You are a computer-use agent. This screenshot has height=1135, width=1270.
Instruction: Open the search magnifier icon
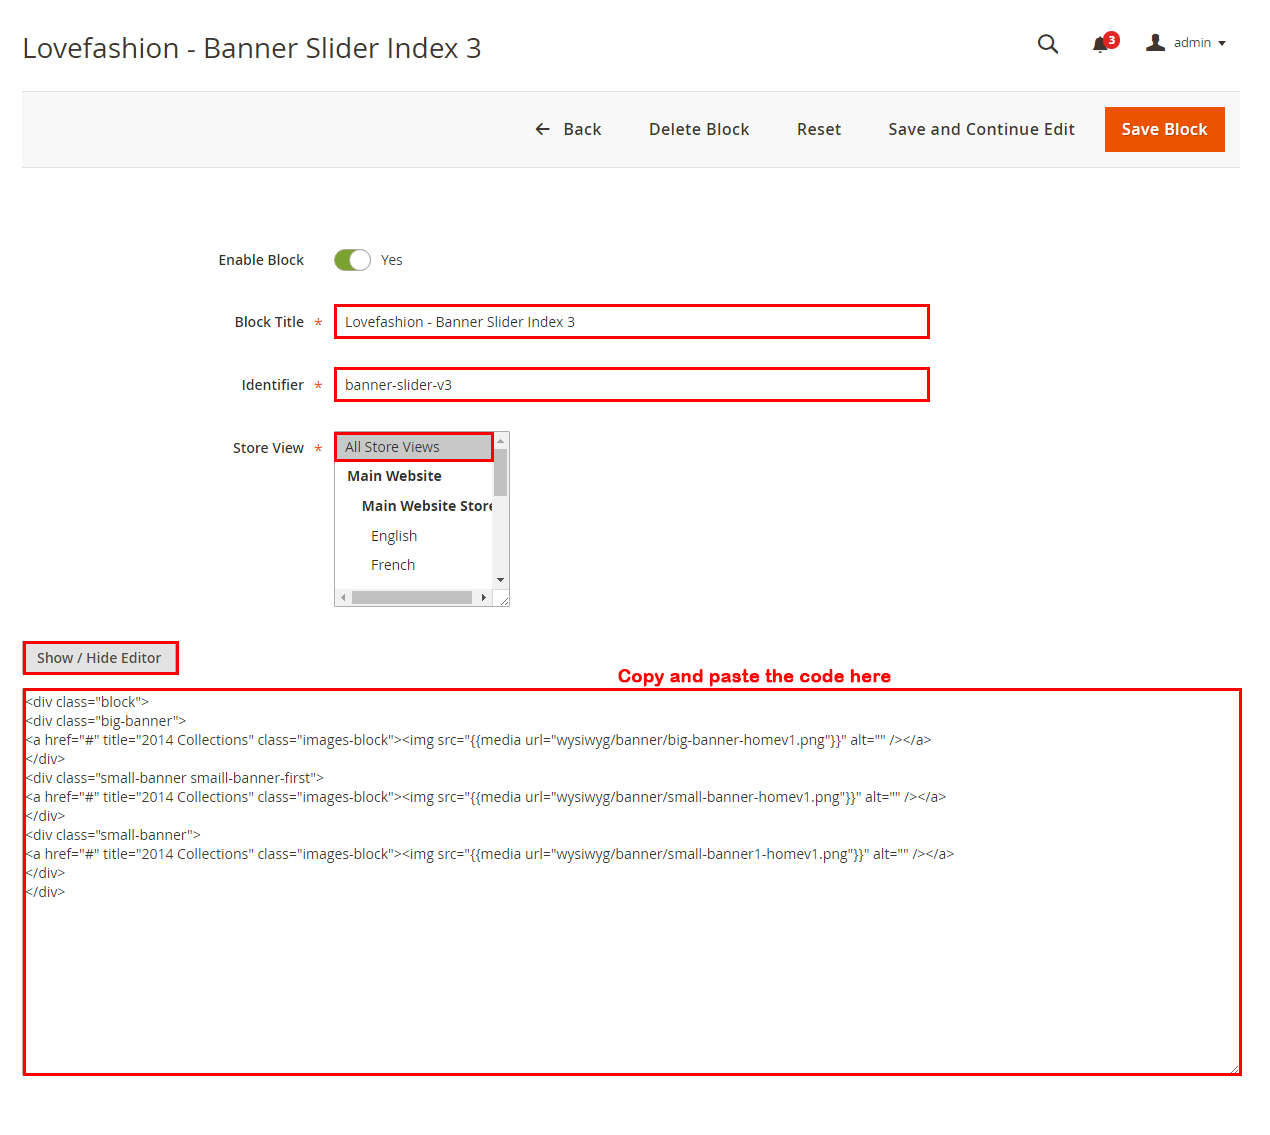click(1047, 44)
